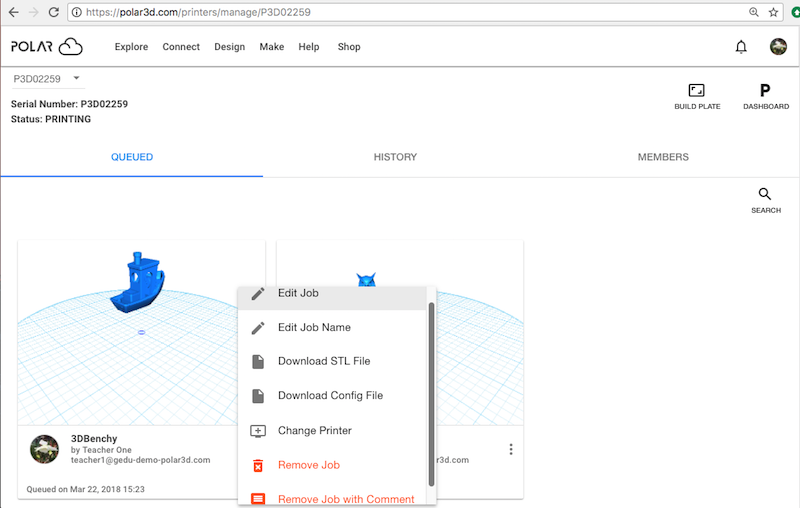The height and width of the screenshot is (508, 800).
Task: Open the Connect menu
Action: (x=181, y=47)
